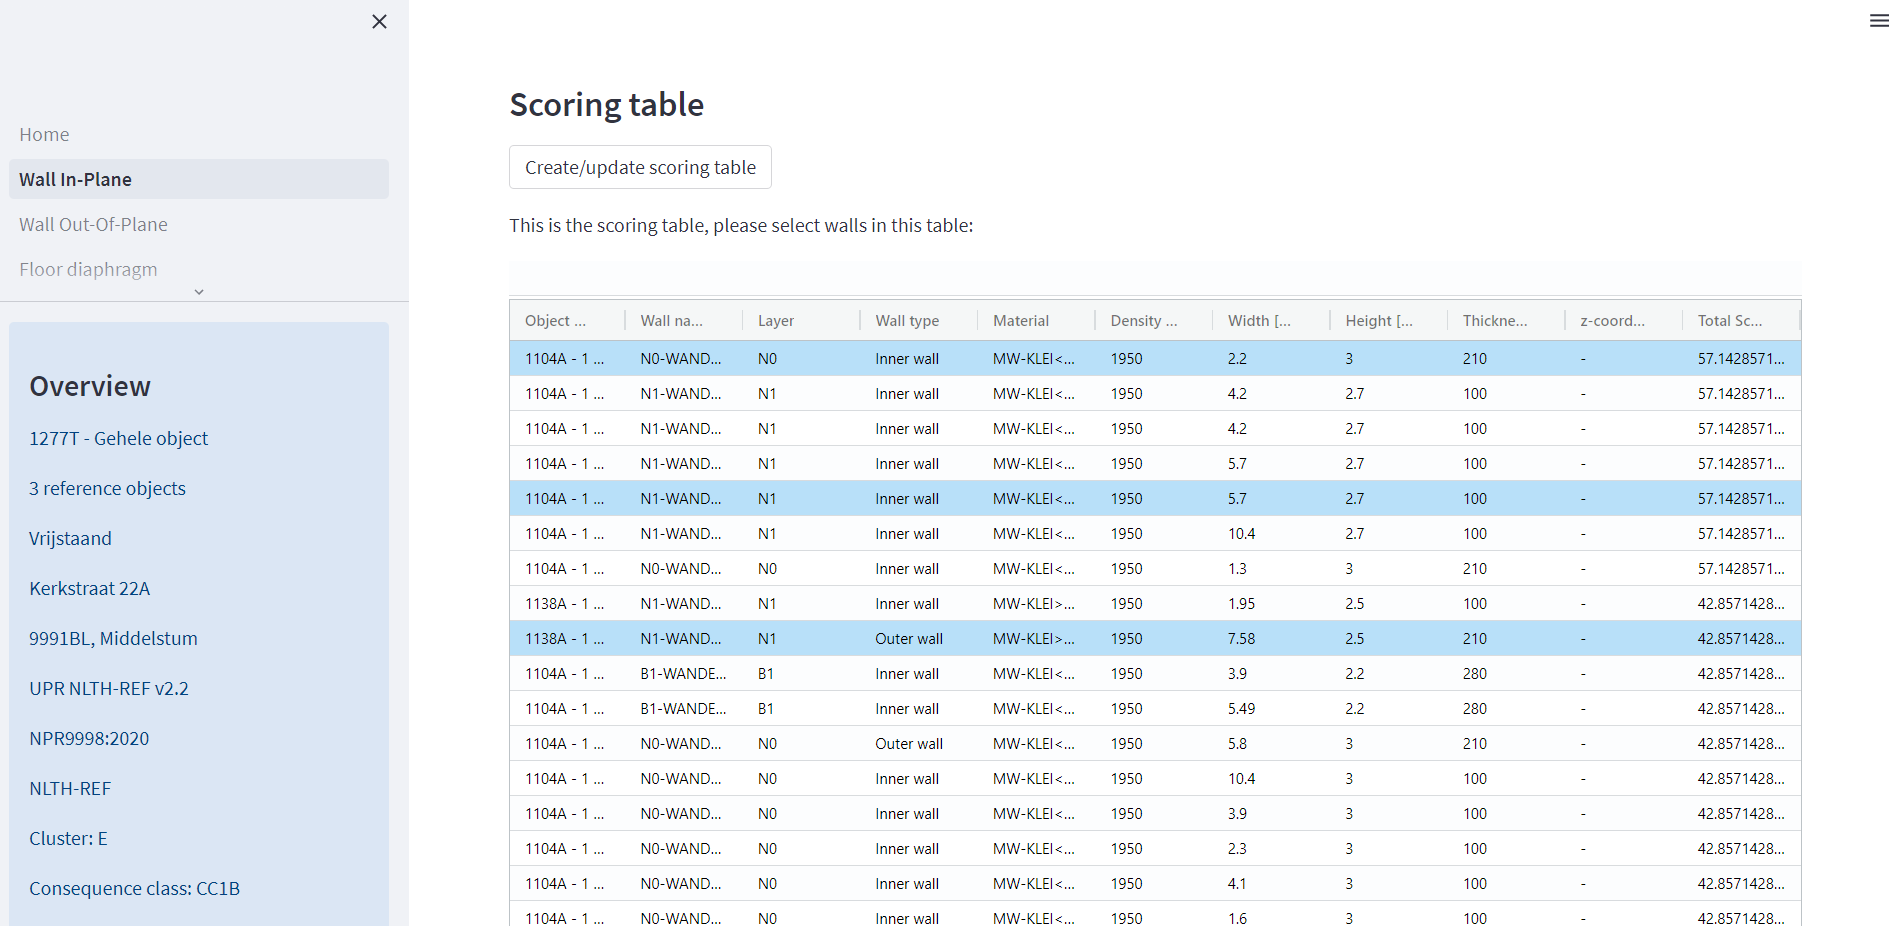
Task: Click Outer wall in the 7.58 width row
Action: (x=909, y=638)
